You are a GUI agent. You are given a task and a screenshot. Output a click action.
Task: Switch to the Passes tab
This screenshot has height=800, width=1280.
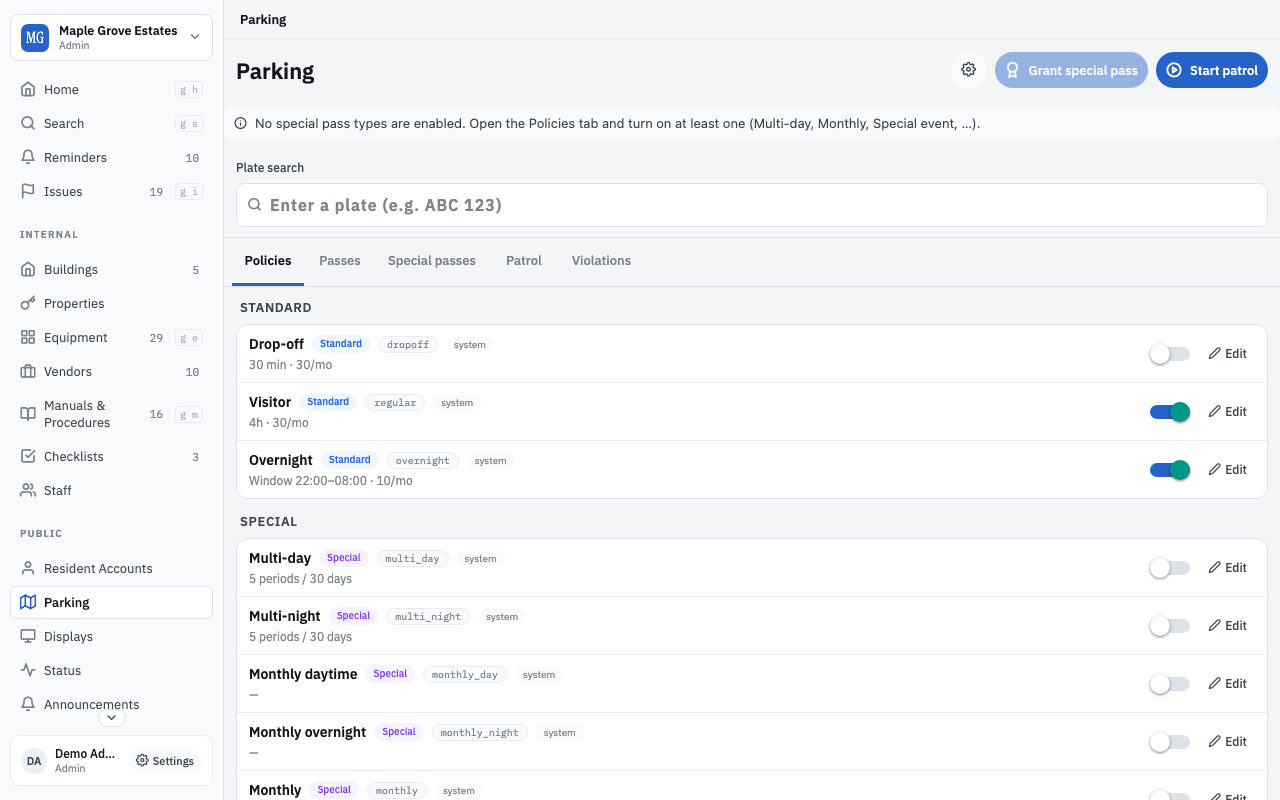tap(340, 260)
